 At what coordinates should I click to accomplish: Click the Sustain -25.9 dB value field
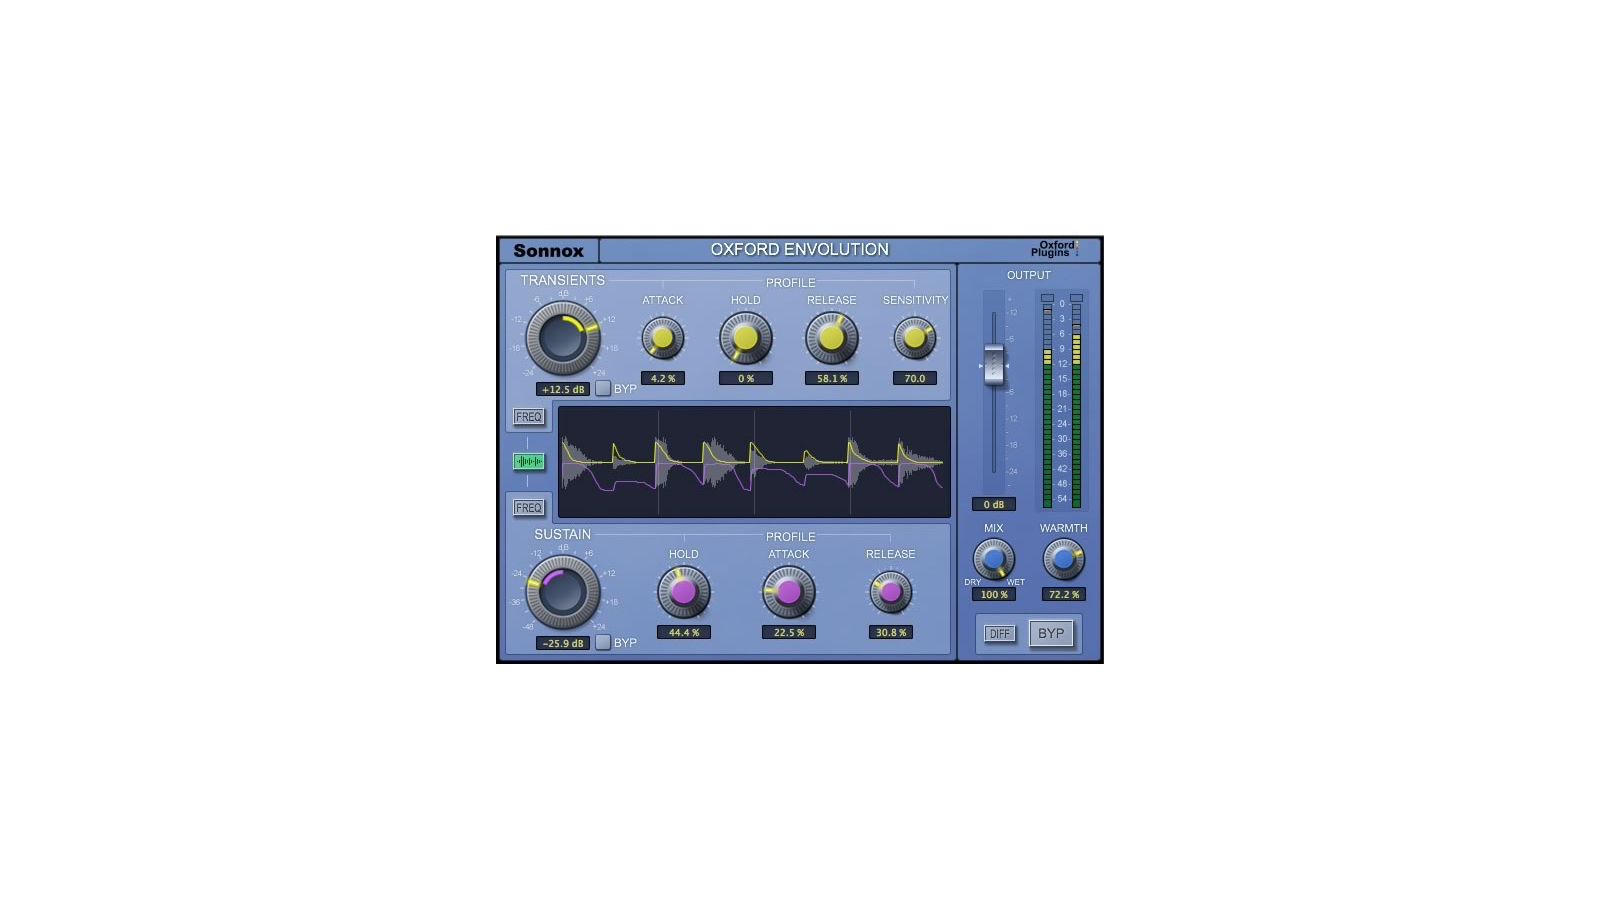pyautogui.click(x=563, y=644)
